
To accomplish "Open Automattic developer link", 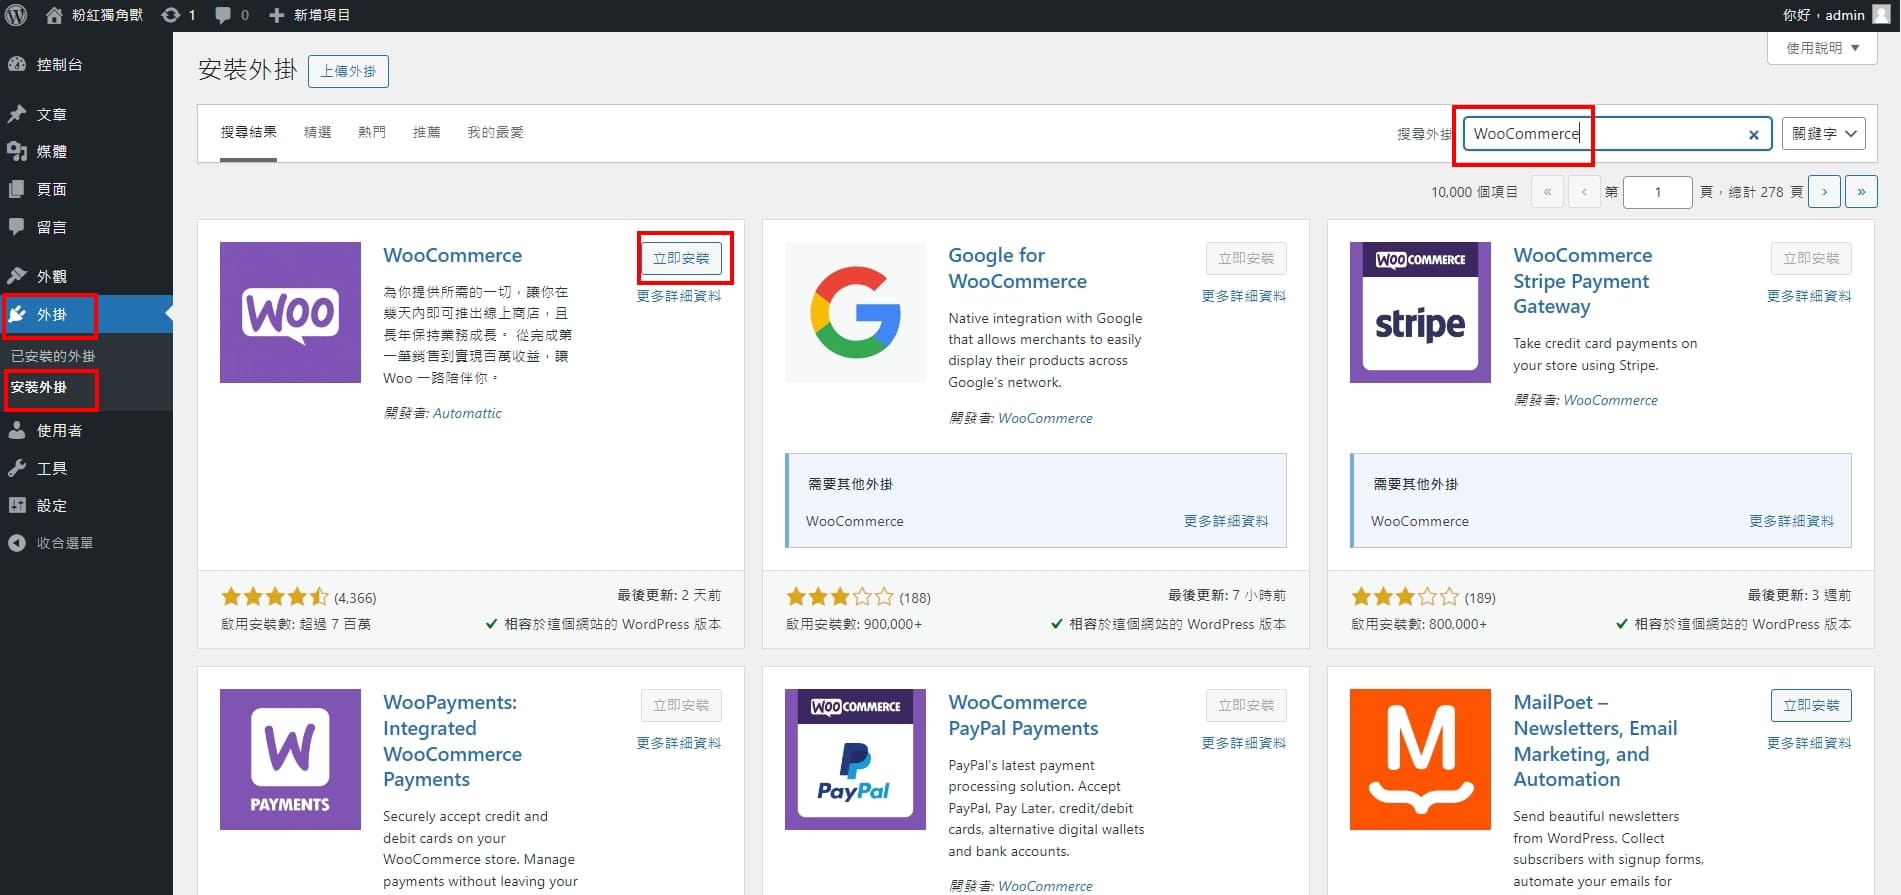I will (x=467, y=413).
